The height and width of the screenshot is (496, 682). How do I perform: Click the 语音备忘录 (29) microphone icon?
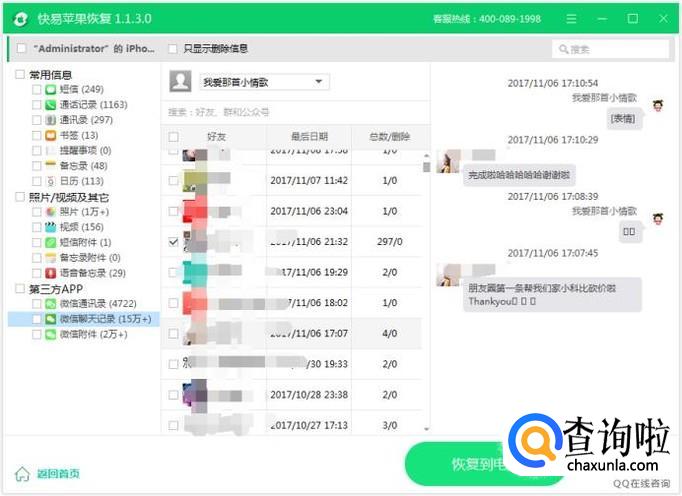[51, 273]
